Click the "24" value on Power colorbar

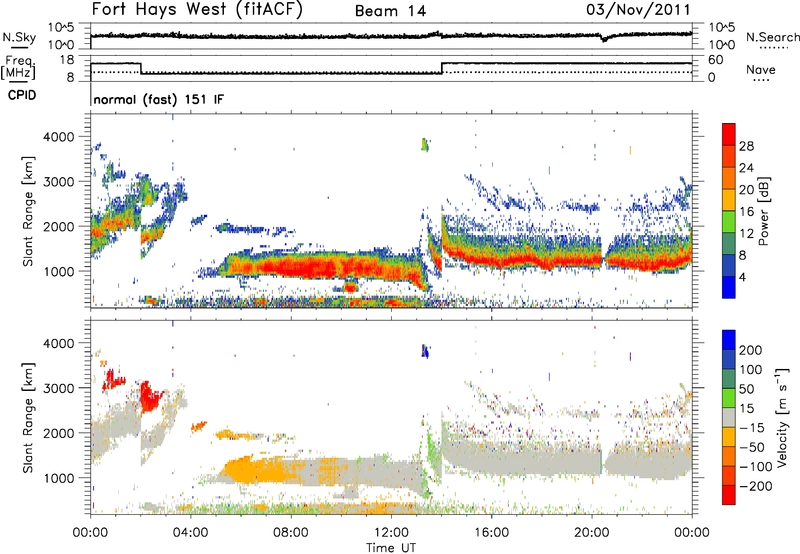point(746,168)
